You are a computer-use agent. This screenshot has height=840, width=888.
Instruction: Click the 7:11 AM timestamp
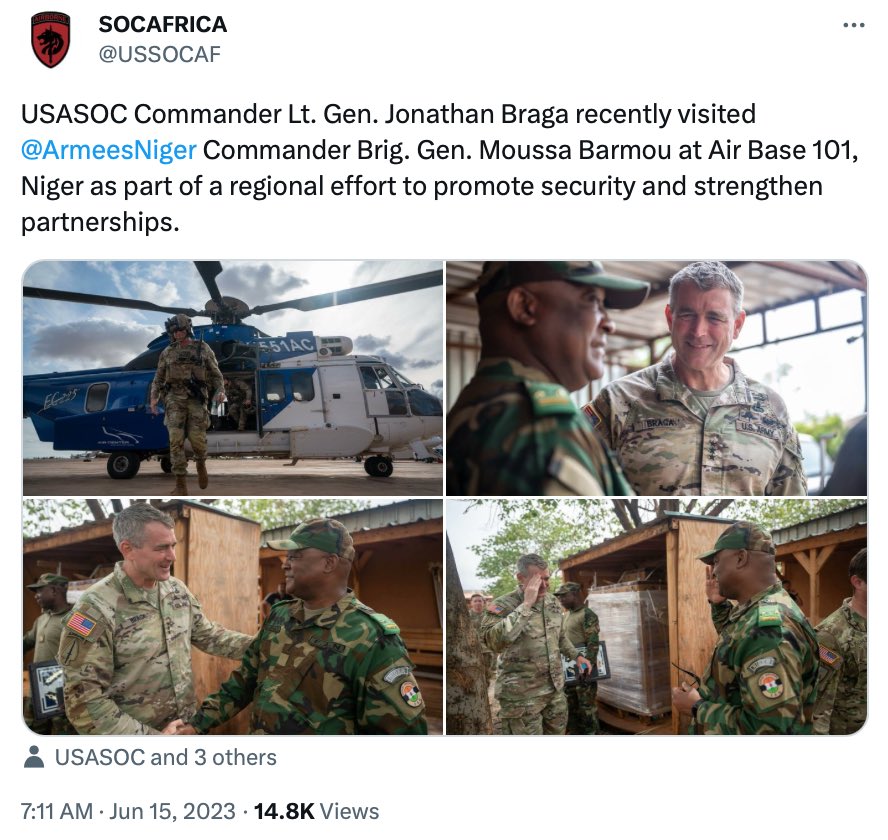click(57, 811)
